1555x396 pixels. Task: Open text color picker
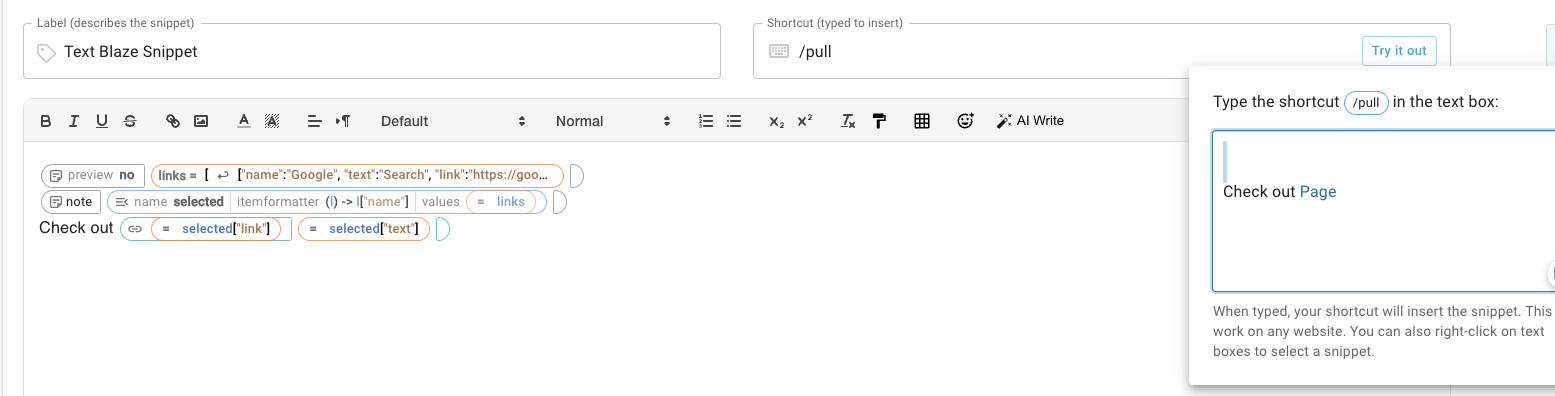pos(243,121)
